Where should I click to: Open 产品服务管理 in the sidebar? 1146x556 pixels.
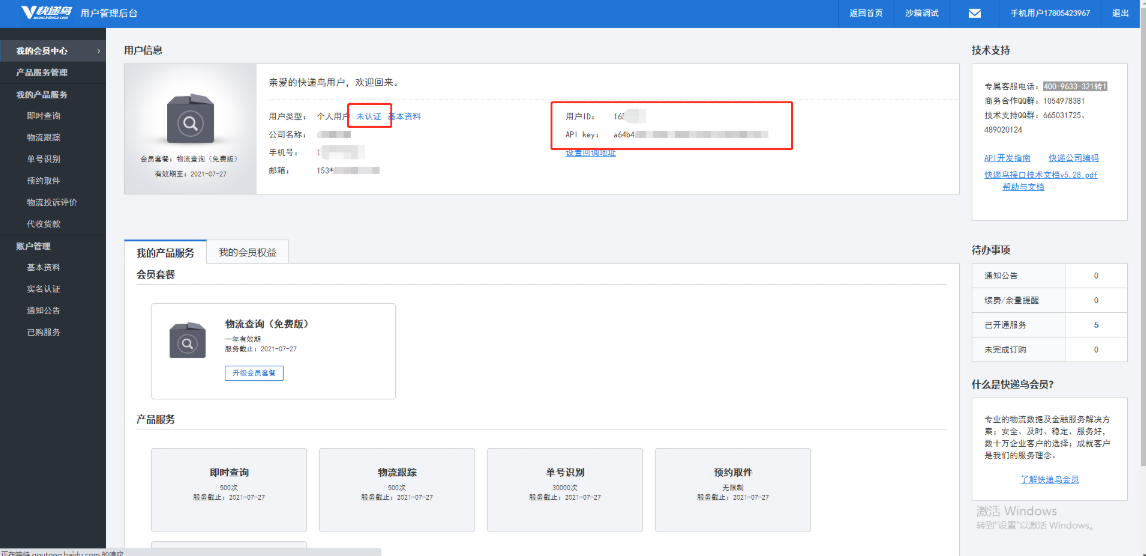42,73
